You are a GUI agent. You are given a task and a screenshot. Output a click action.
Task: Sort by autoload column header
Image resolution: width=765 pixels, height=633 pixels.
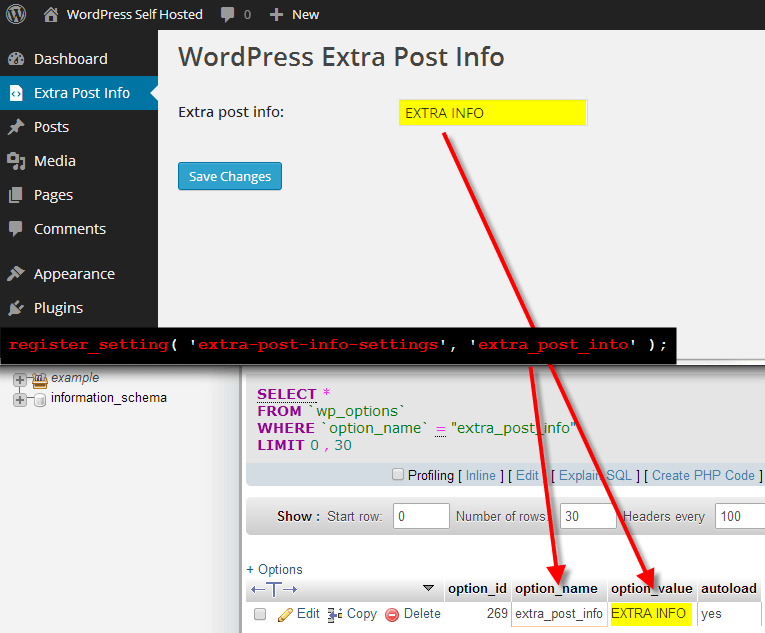tap(729, 589)
